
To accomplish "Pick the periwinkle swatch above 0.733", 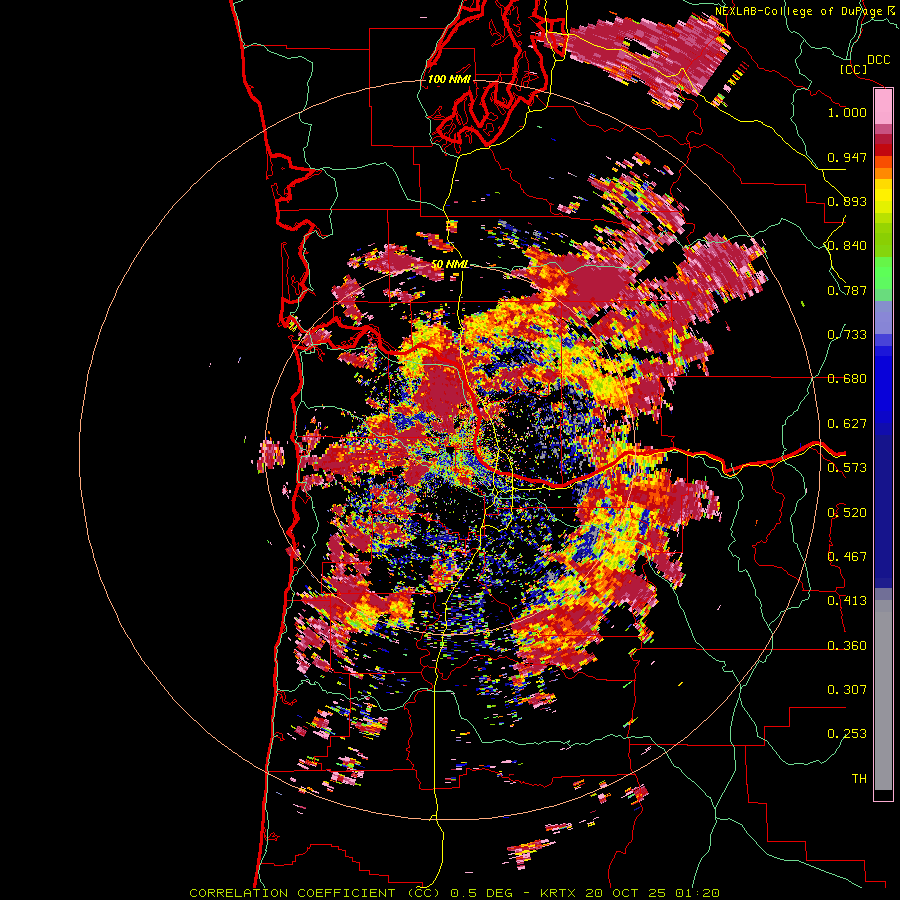I will coord(883,317).
